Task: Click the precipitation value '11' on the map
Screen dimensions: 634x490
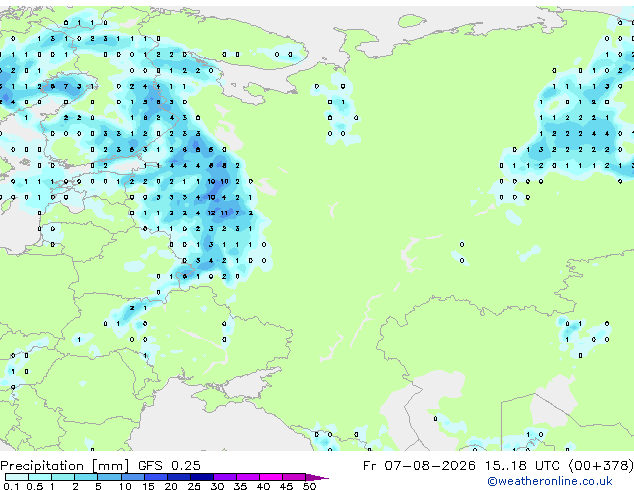Action: pyautogui.click(x=224, y=213)
